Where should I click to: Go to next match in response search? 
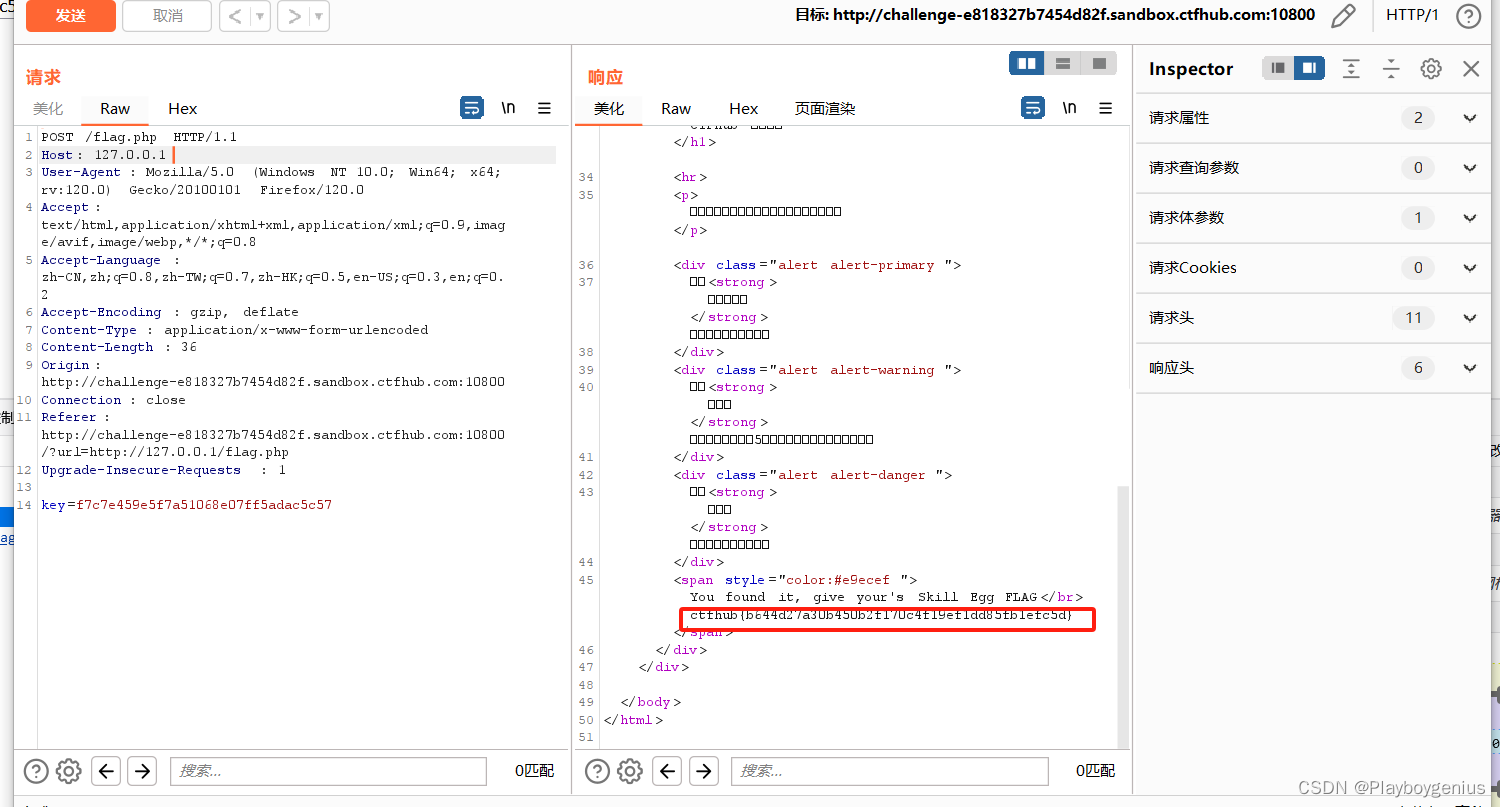(704, 771)
